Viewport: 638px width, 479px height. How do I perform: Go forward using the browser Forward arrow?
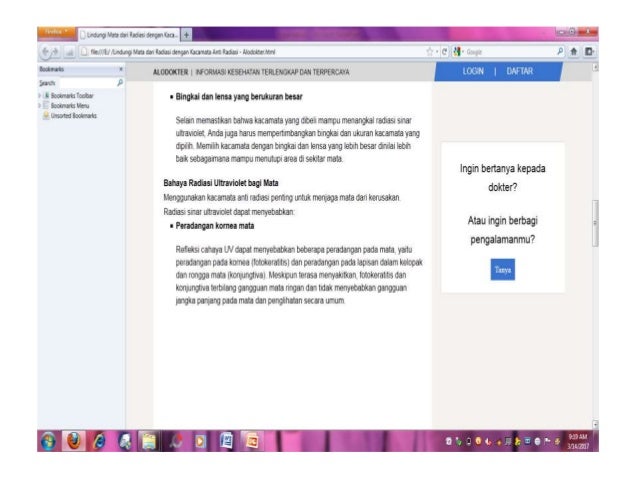tap(55, 52)
